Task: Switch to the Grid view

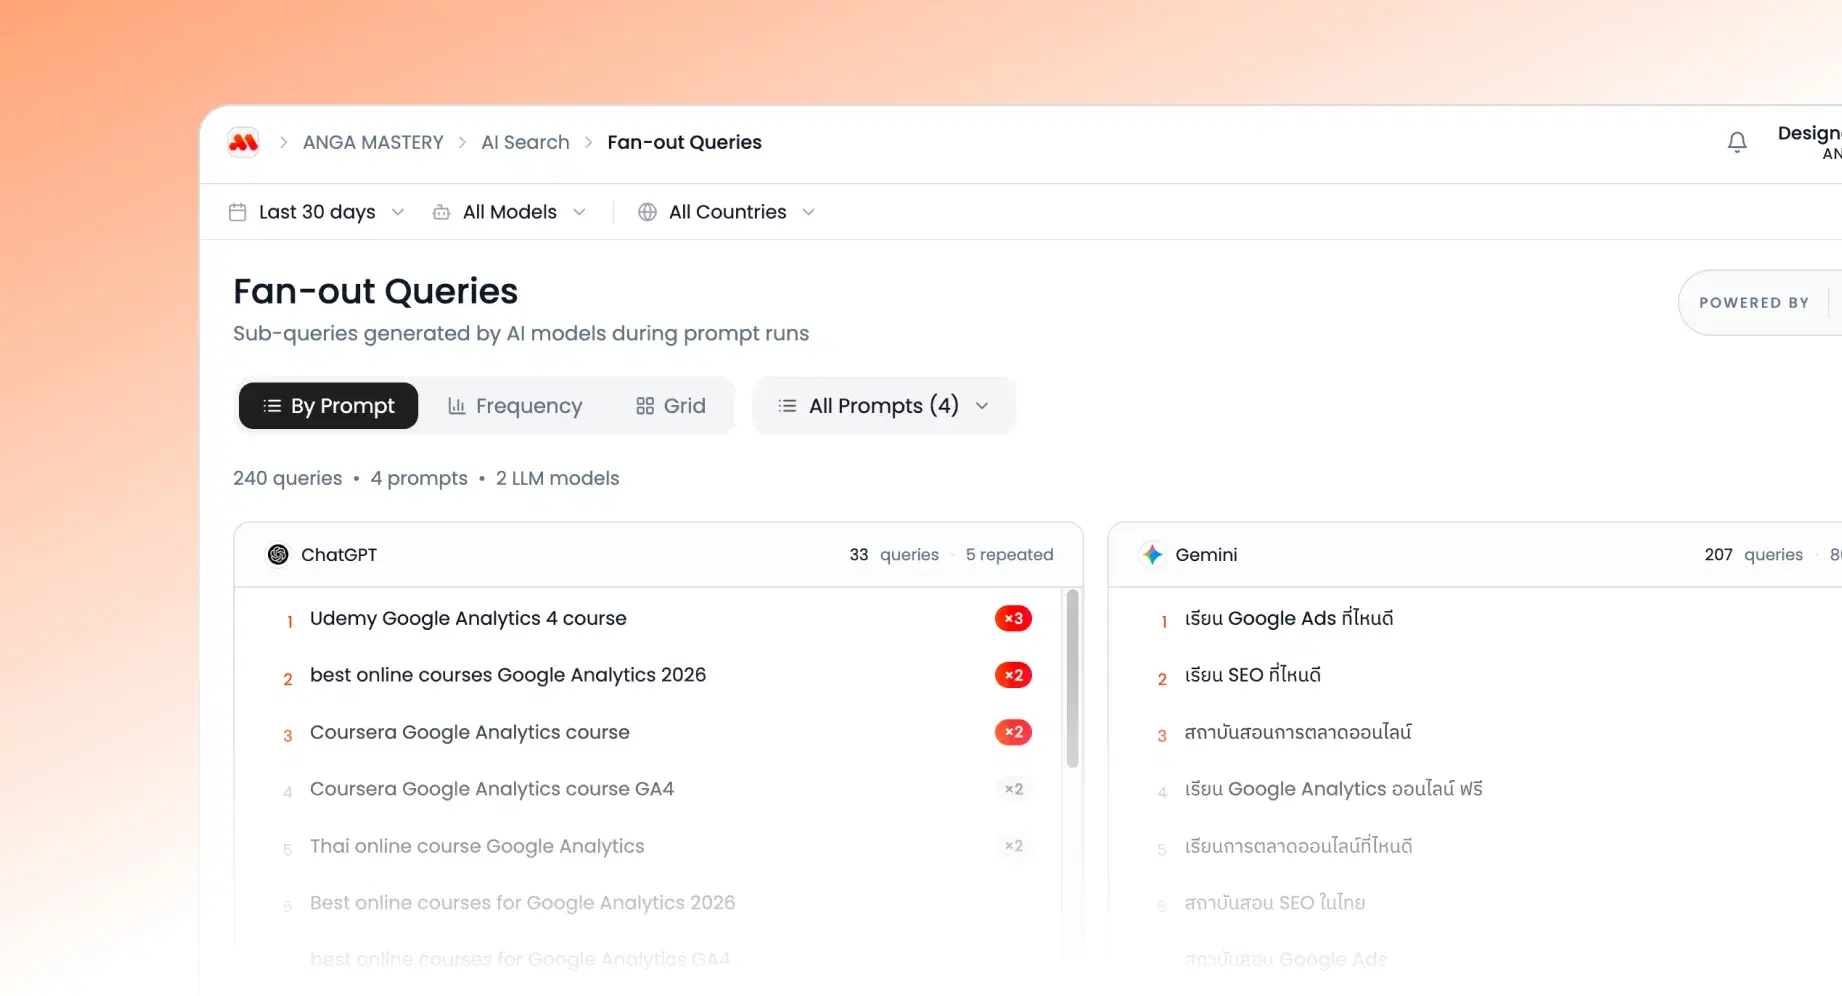Action: coord(671,406)
